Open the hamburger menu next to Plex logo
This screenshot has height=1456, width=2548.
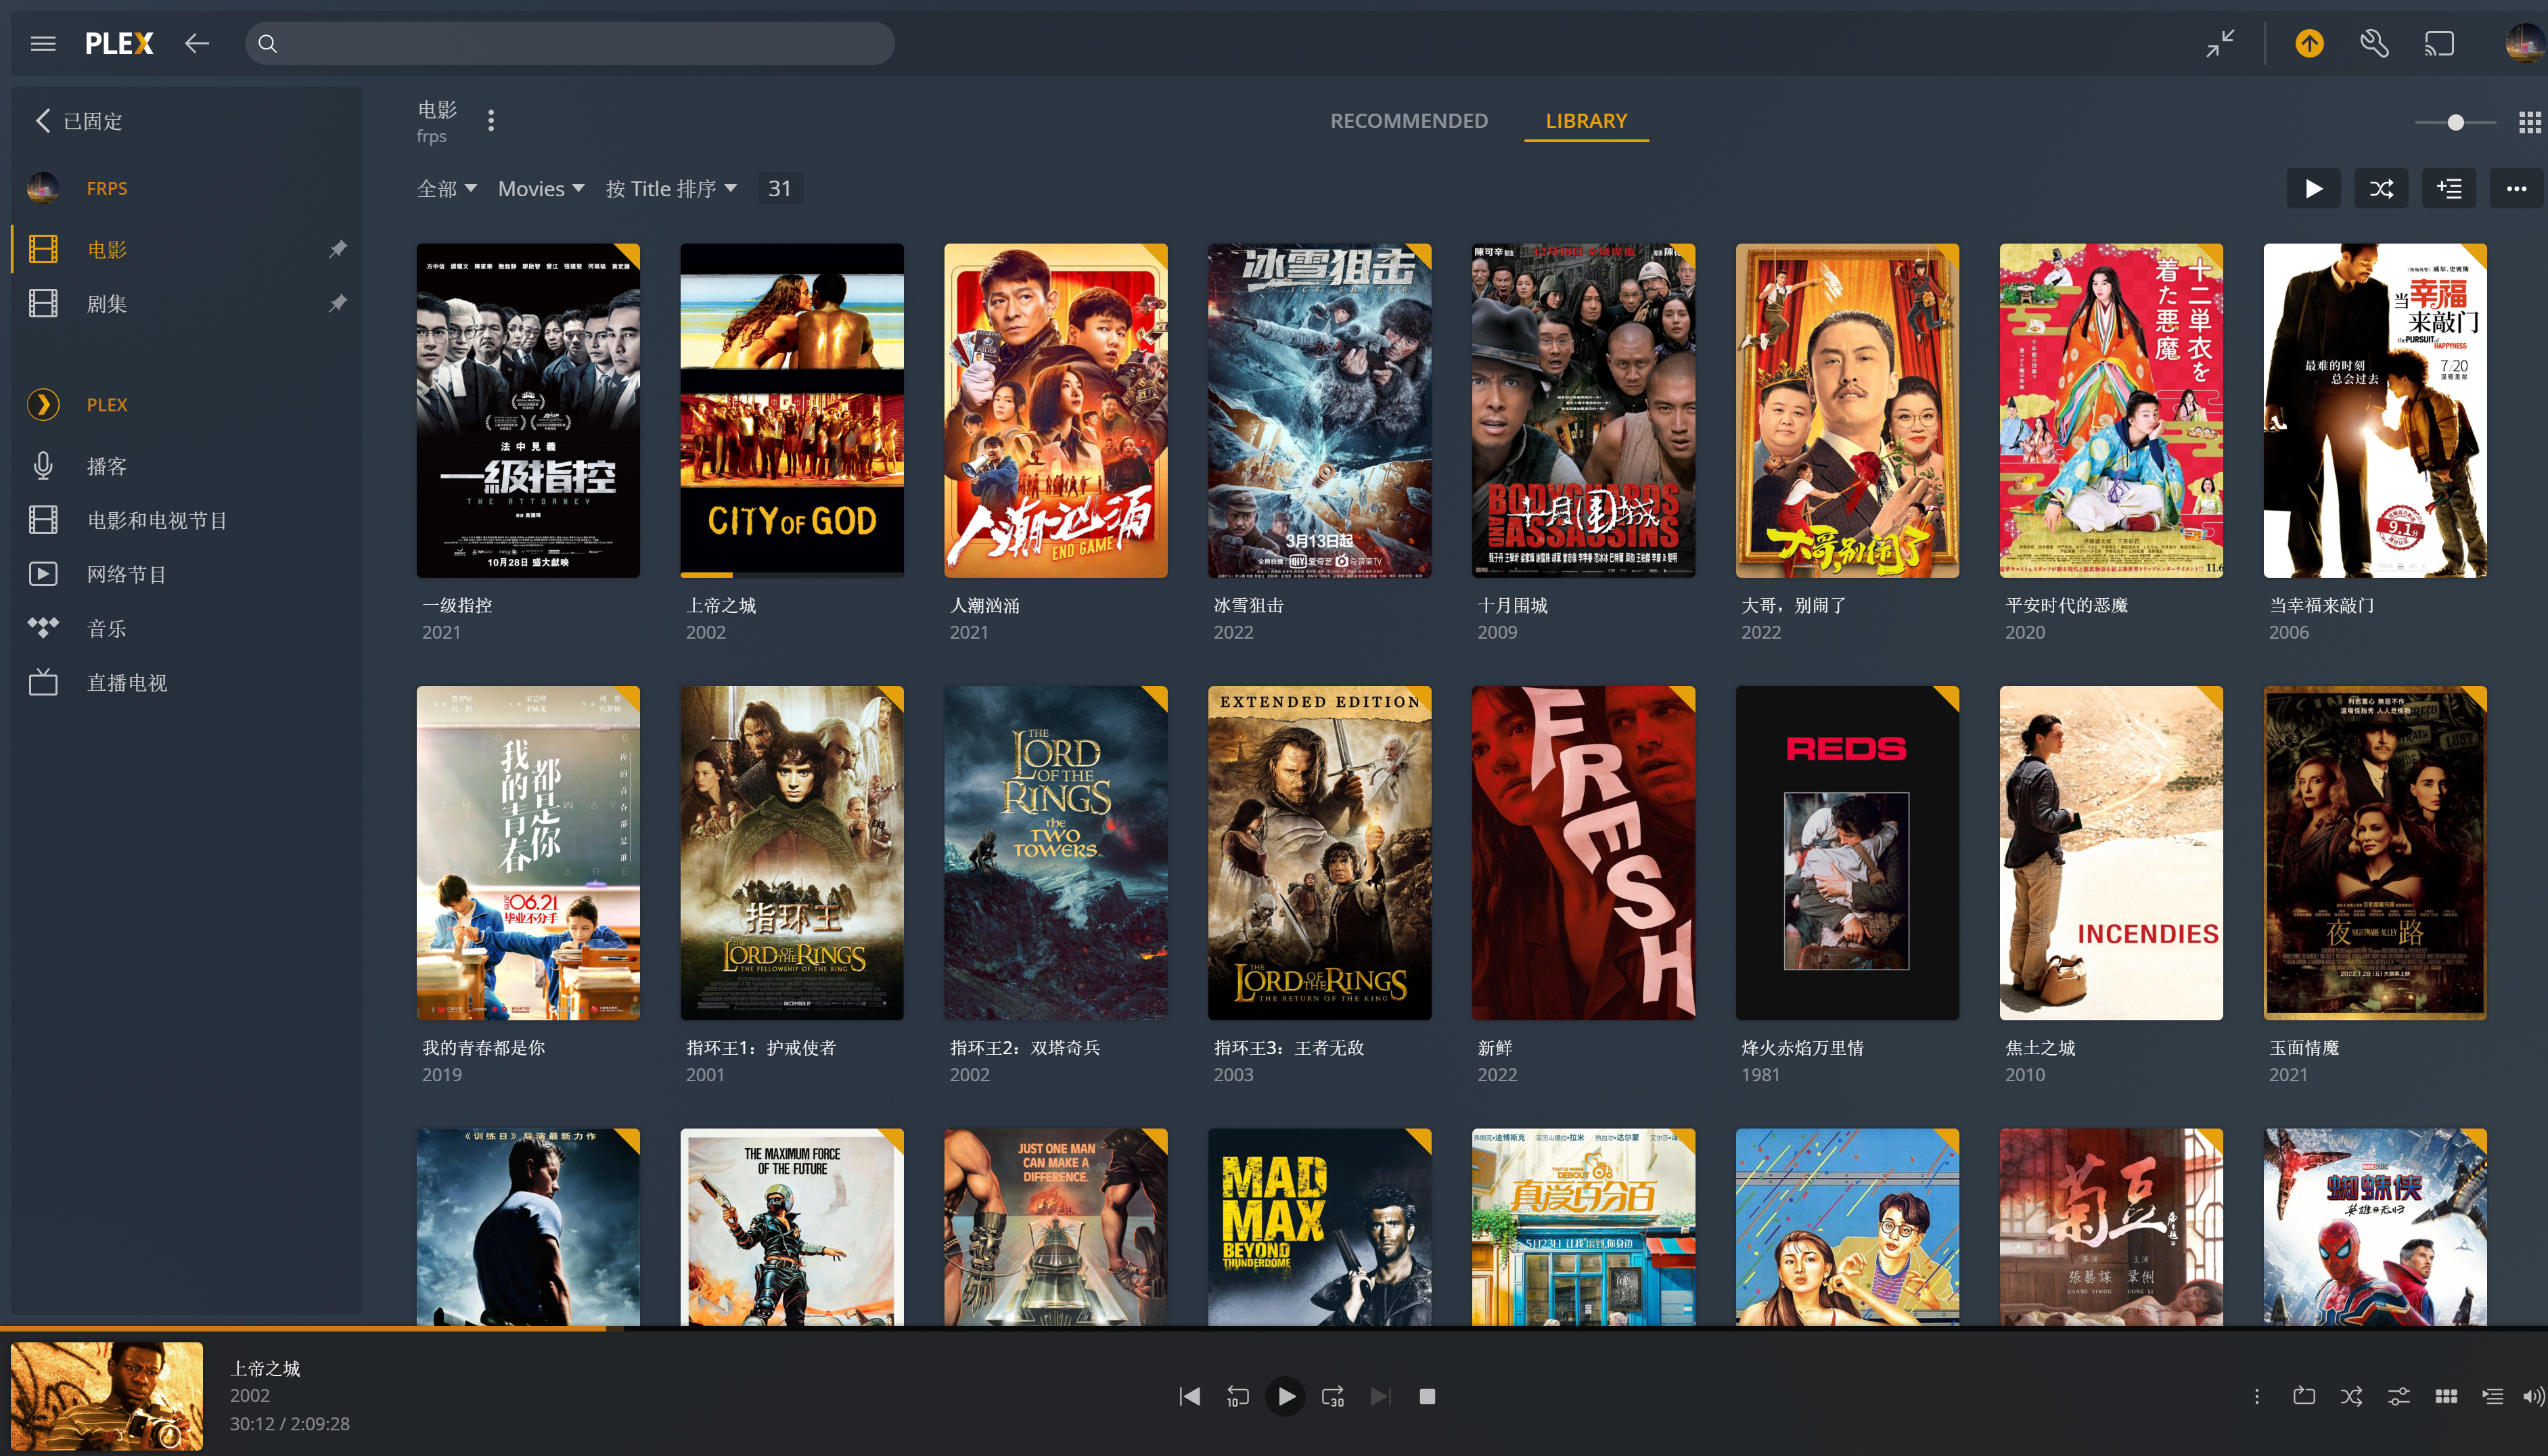pos(43,43)
